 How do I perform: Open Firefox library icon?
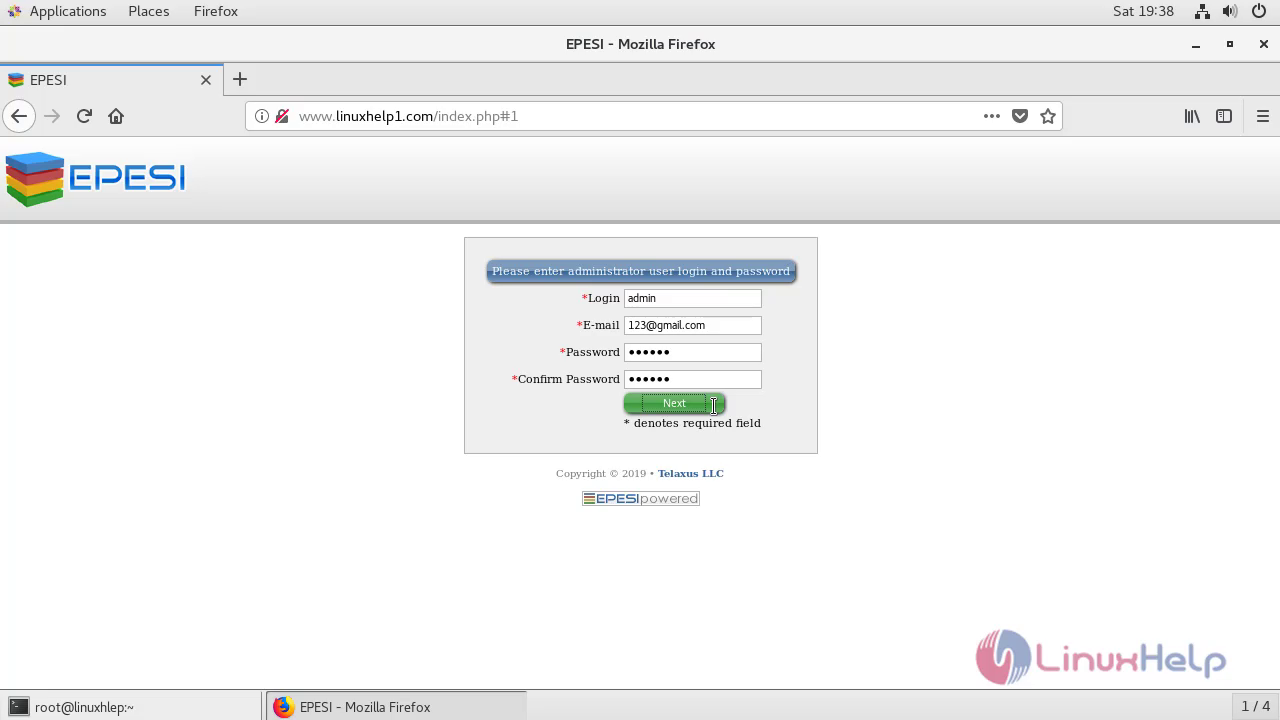tap(1192, 116)
